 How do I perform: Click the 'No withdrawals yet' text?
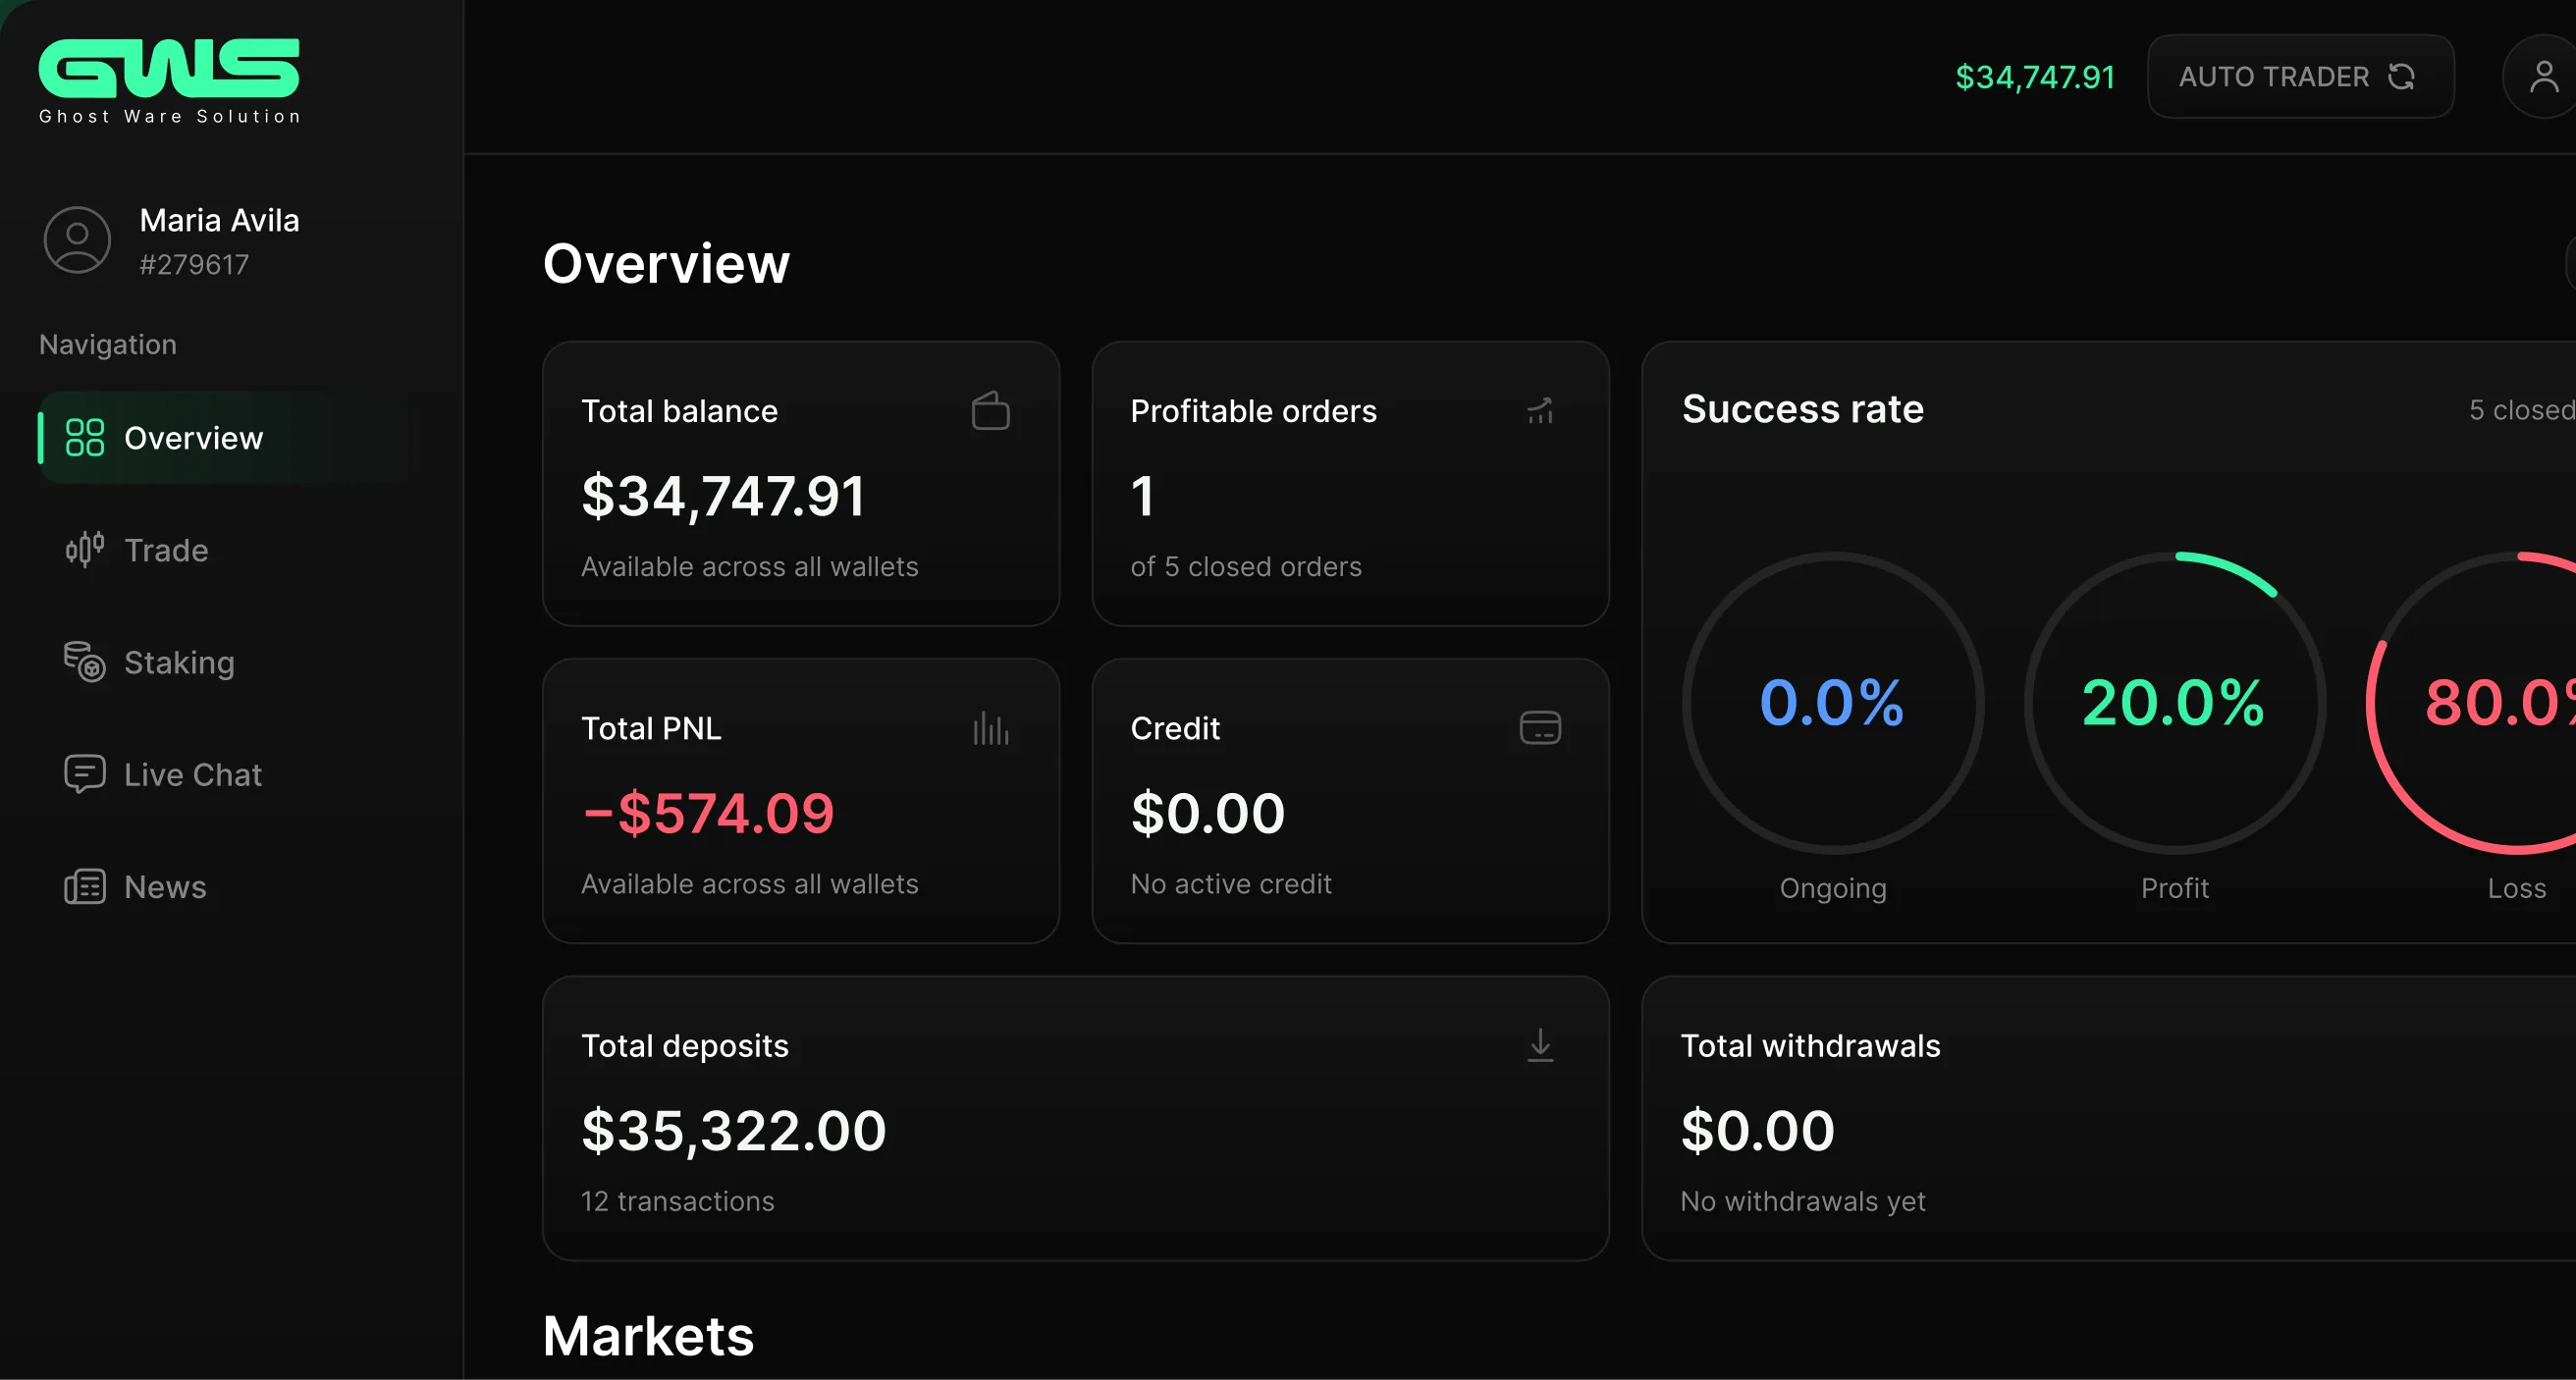click(1803, 1201)
